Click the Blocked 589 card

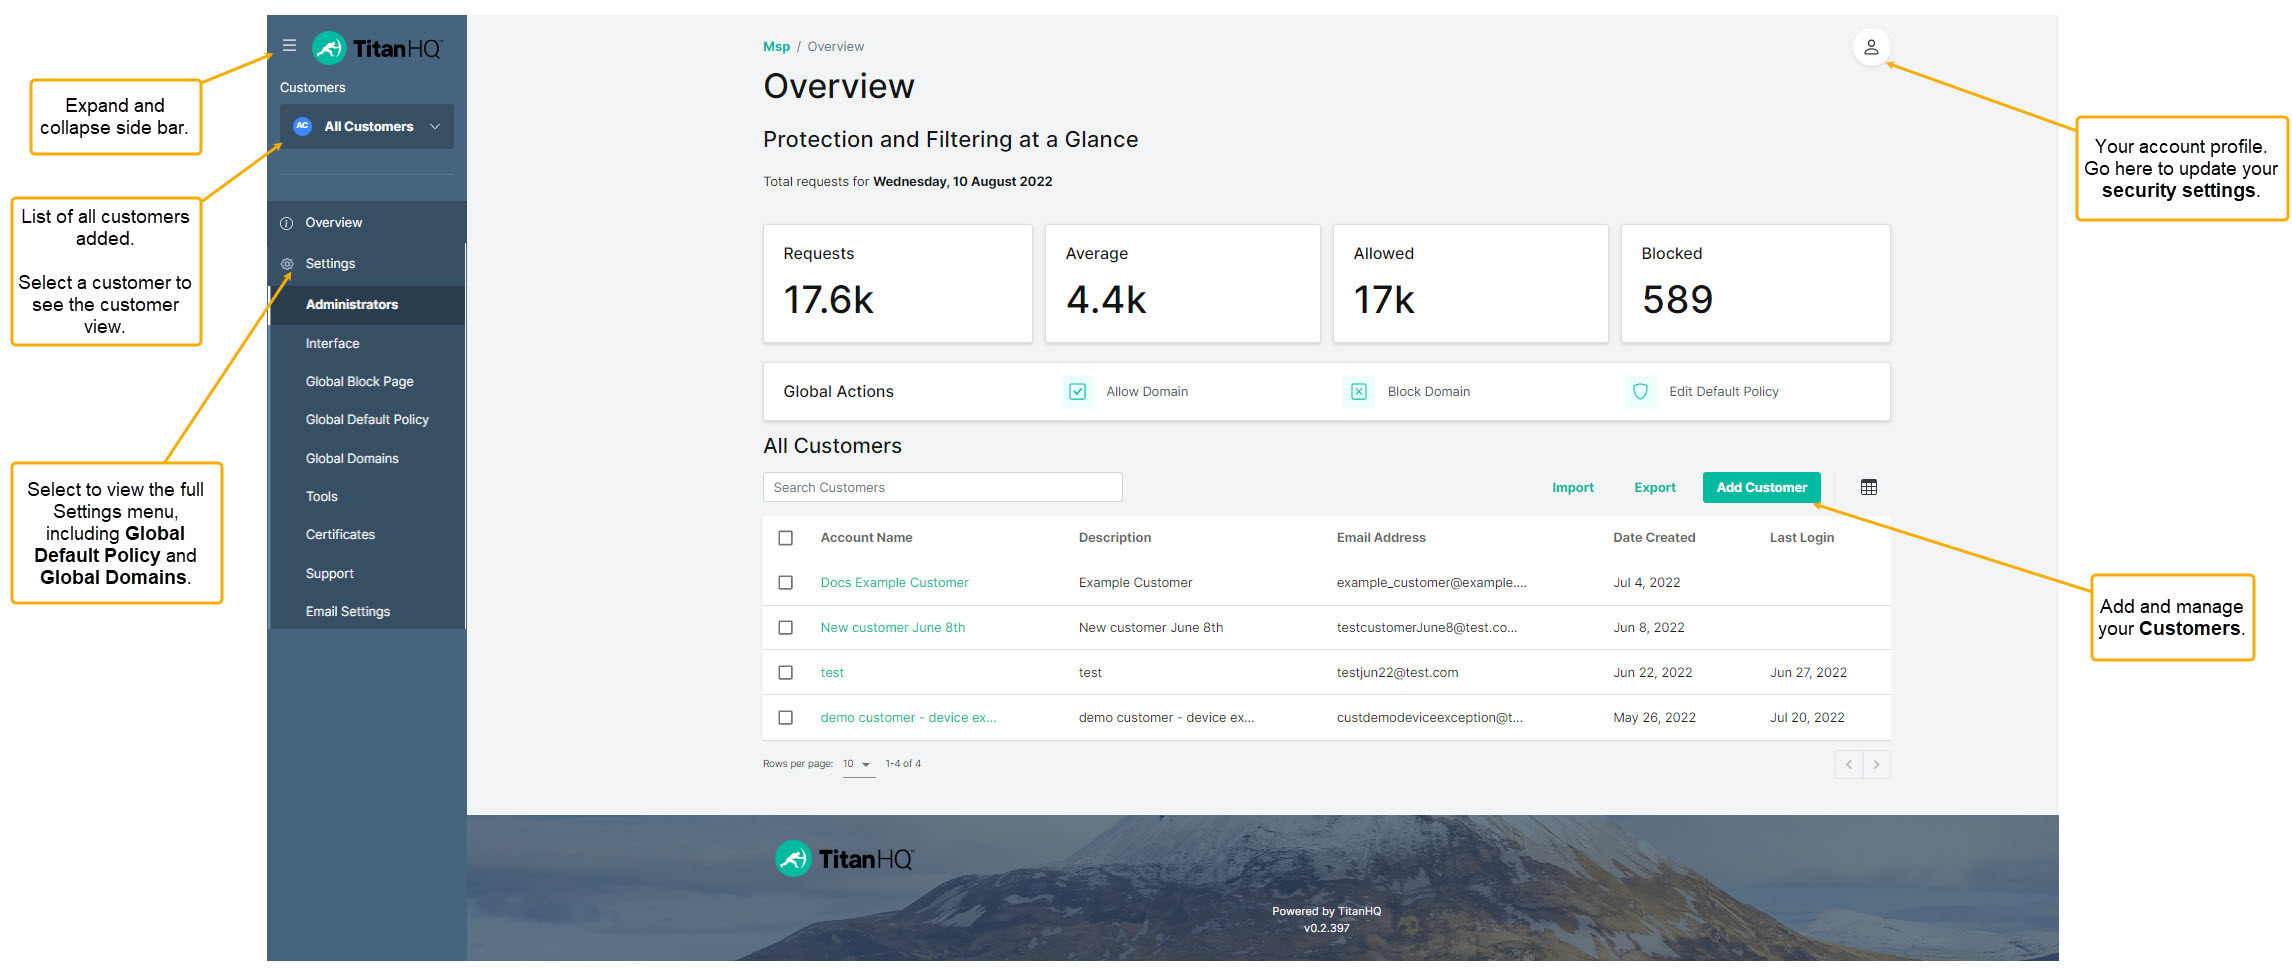(1755, 284)
